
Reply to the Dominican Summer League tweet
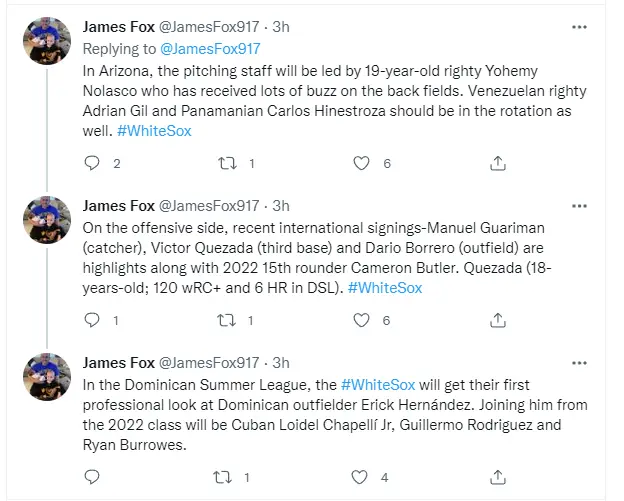pyautogui.click(x=92, y=477)
